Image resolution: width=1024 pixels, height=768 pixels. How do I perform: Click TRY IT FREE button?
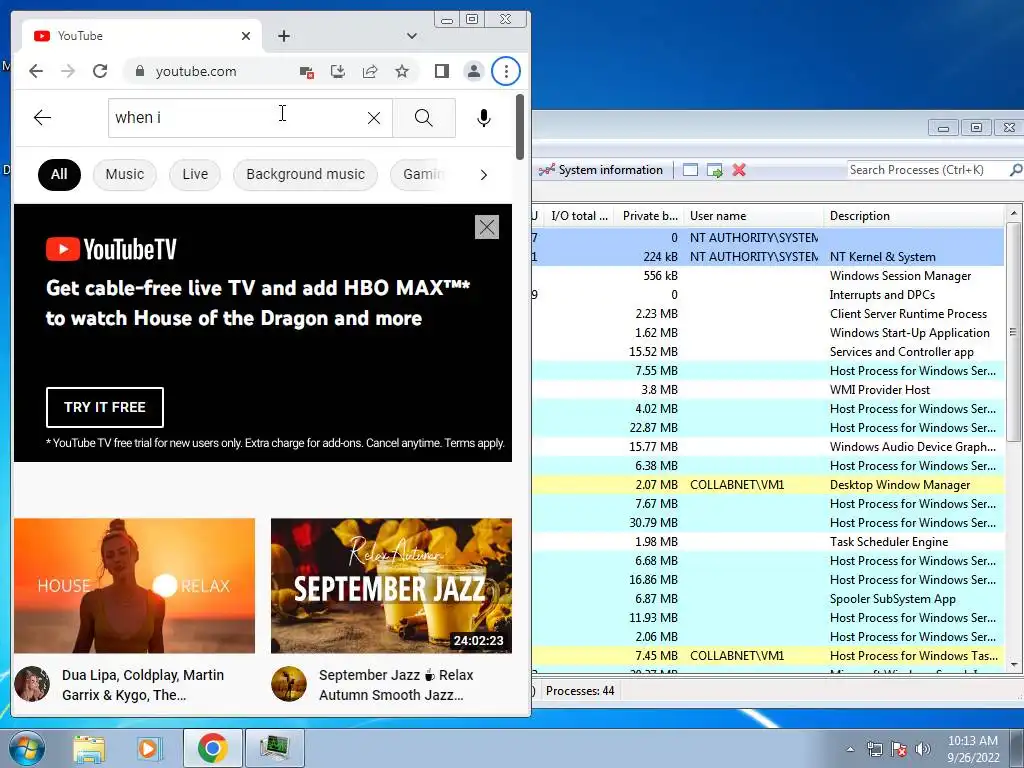[104, 407]
